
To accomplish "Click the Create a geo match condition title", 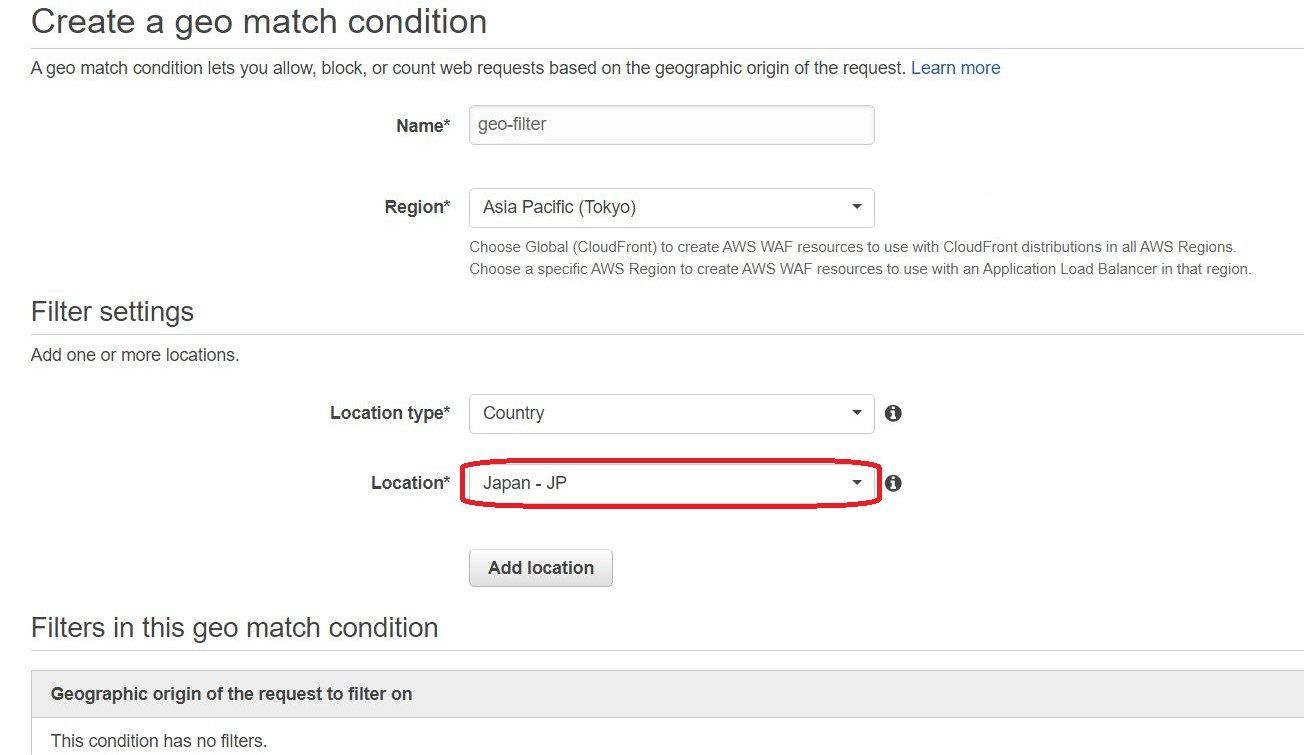I will tap(259, 21).
